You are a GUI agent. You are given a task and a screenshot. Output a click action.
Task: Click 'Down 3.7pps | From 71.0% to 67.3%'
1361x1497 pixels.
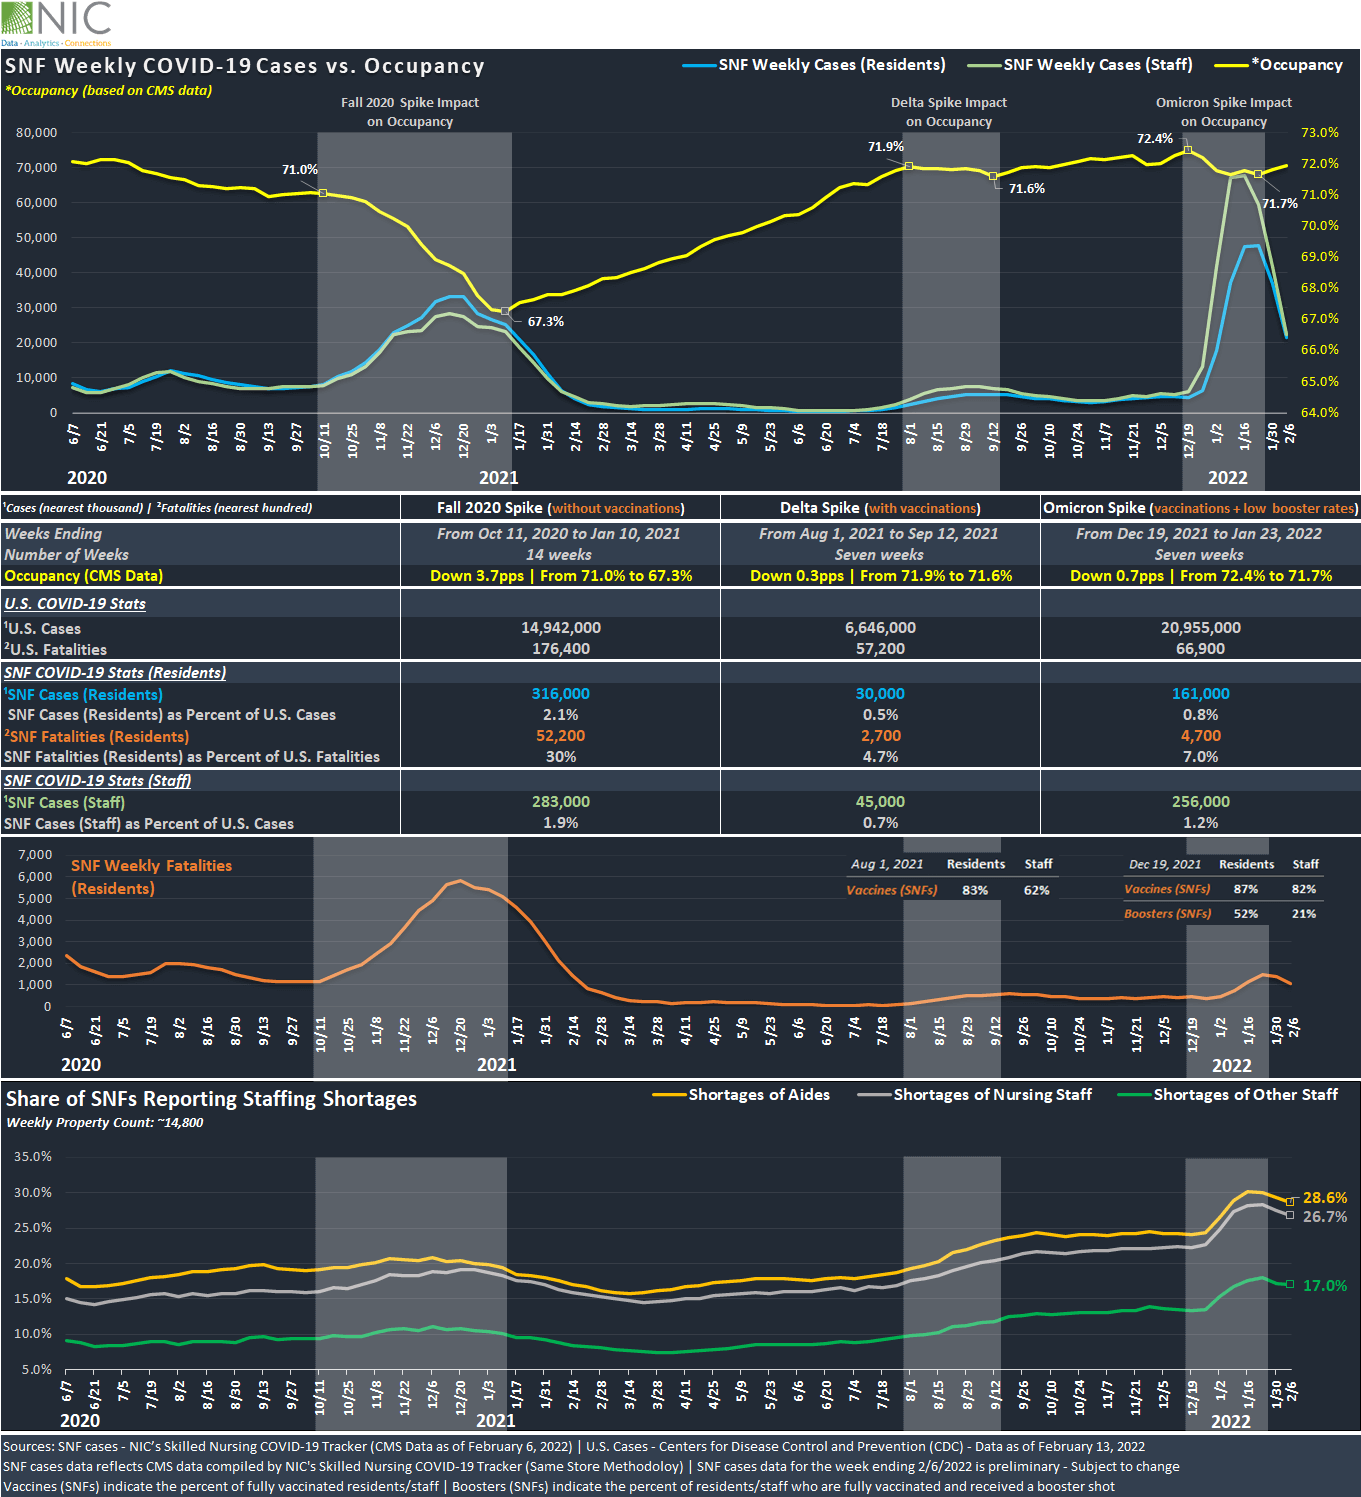[x=561, y=576]
